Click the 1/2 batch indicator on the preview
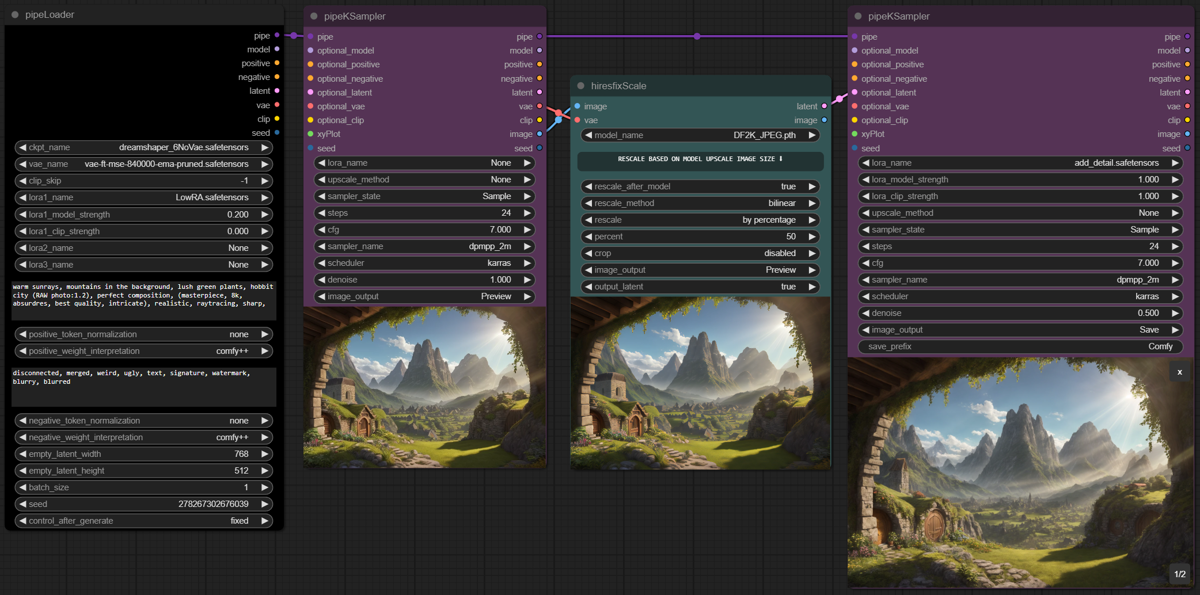This screenshot has width=1200, height=595. [x=1180, y=576]
